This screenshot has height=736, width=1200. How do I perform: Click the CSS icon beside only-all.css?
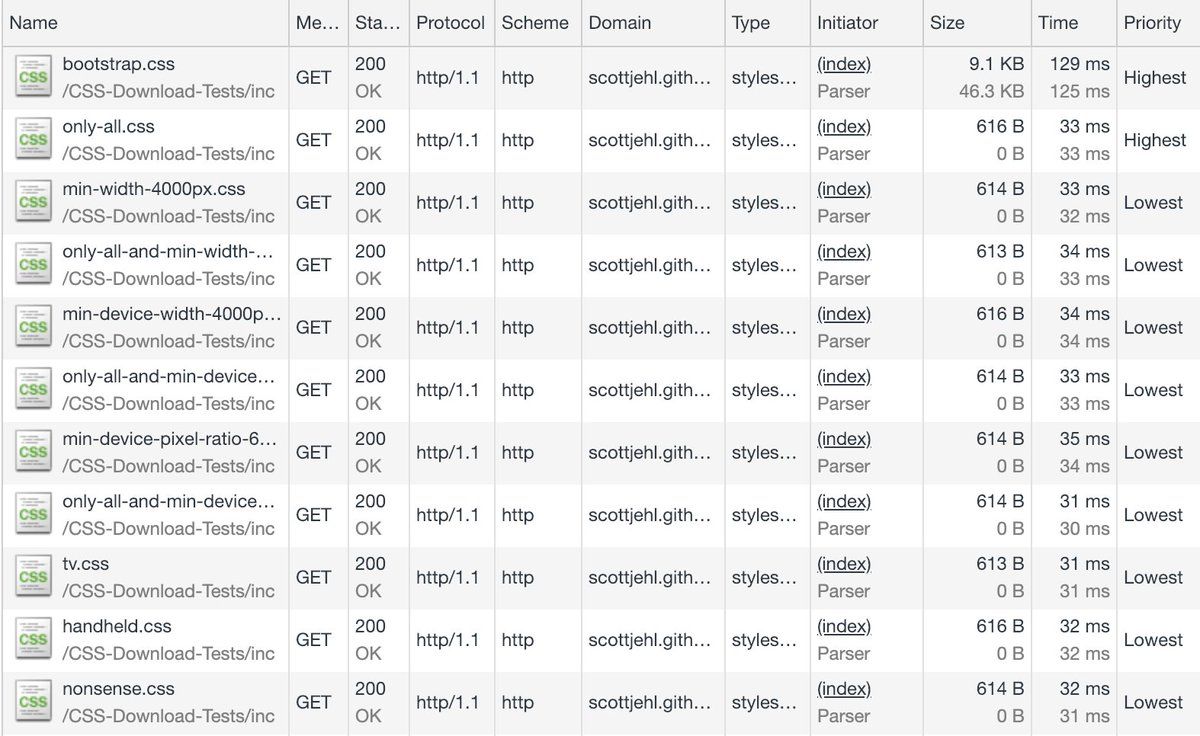pos(33,140)
